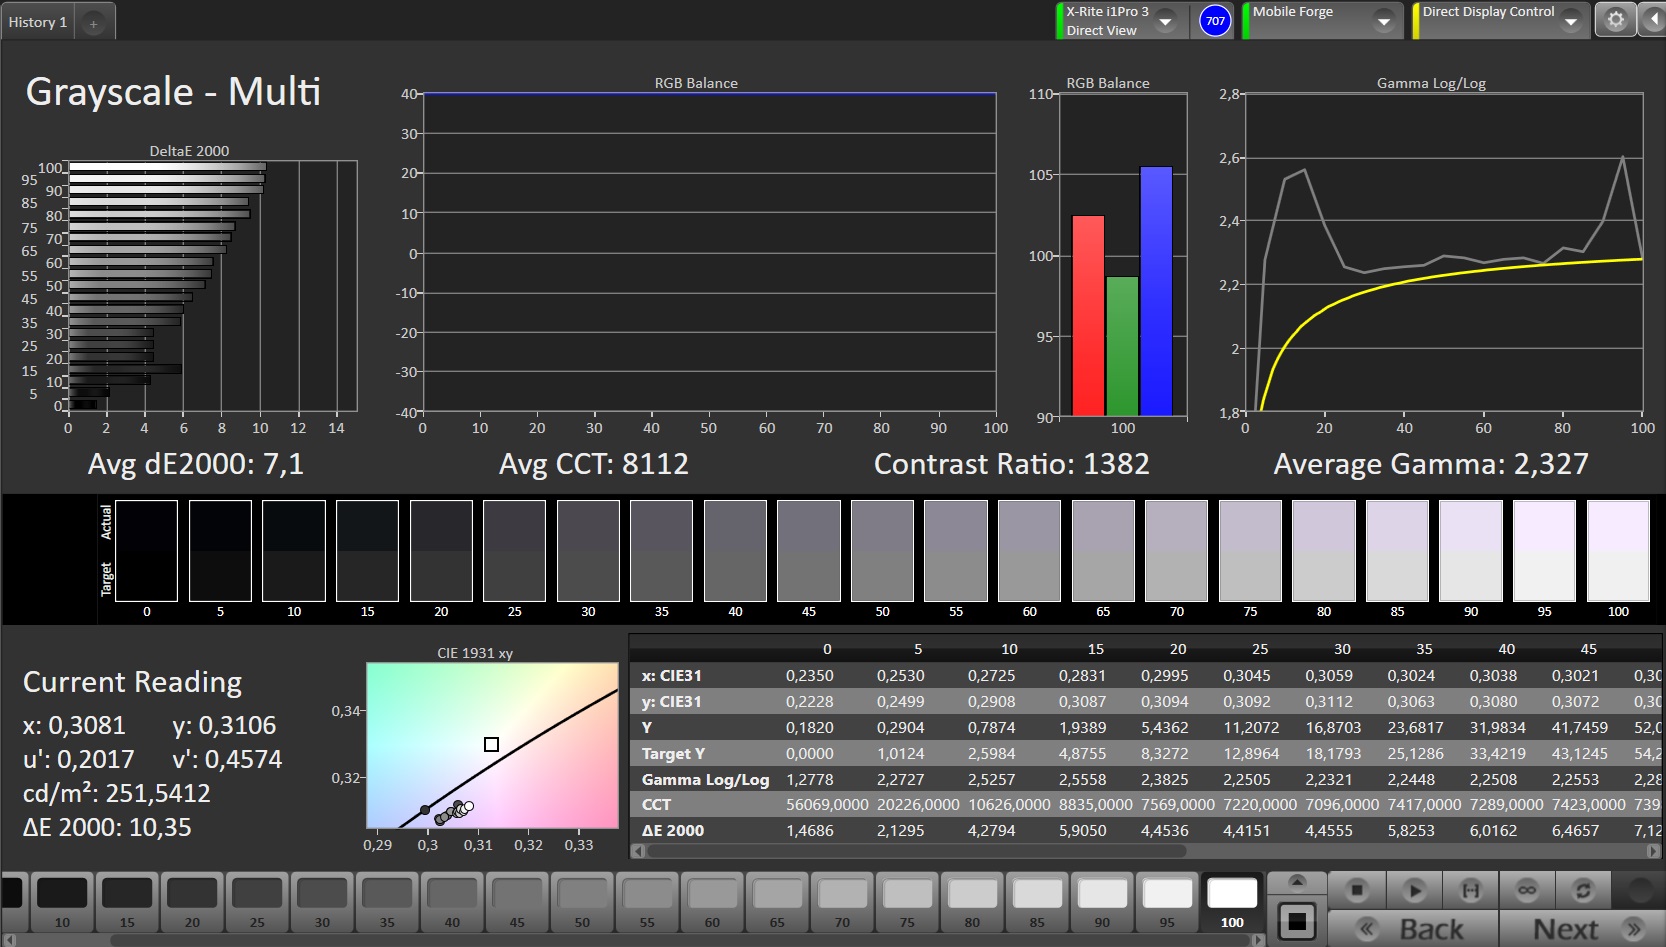Click the DeltaE 2000 bar chart

(x=211, y=286)
